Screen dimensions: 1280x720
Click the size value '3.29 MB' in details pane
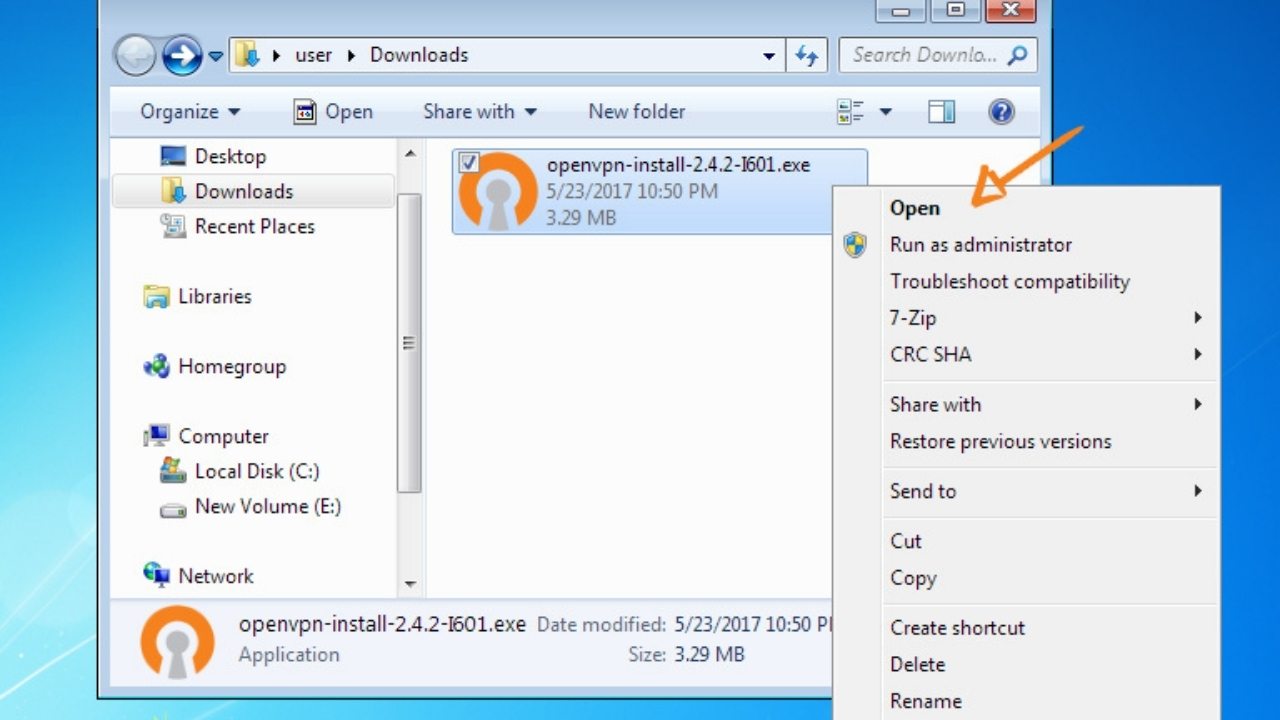pos(710,655)
